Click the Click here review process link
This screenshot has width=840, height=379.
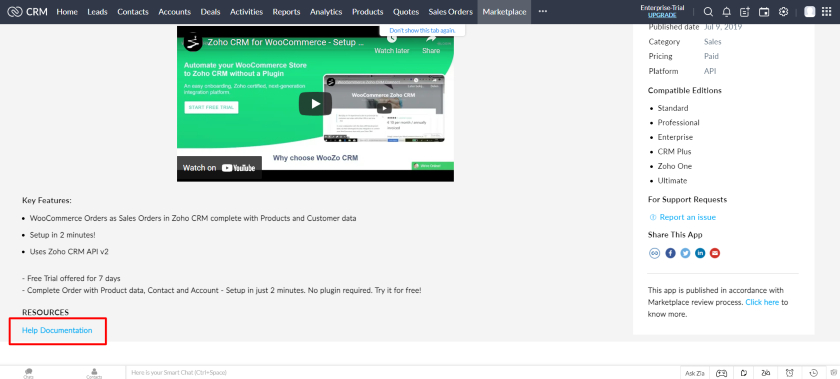click(762, 302)
